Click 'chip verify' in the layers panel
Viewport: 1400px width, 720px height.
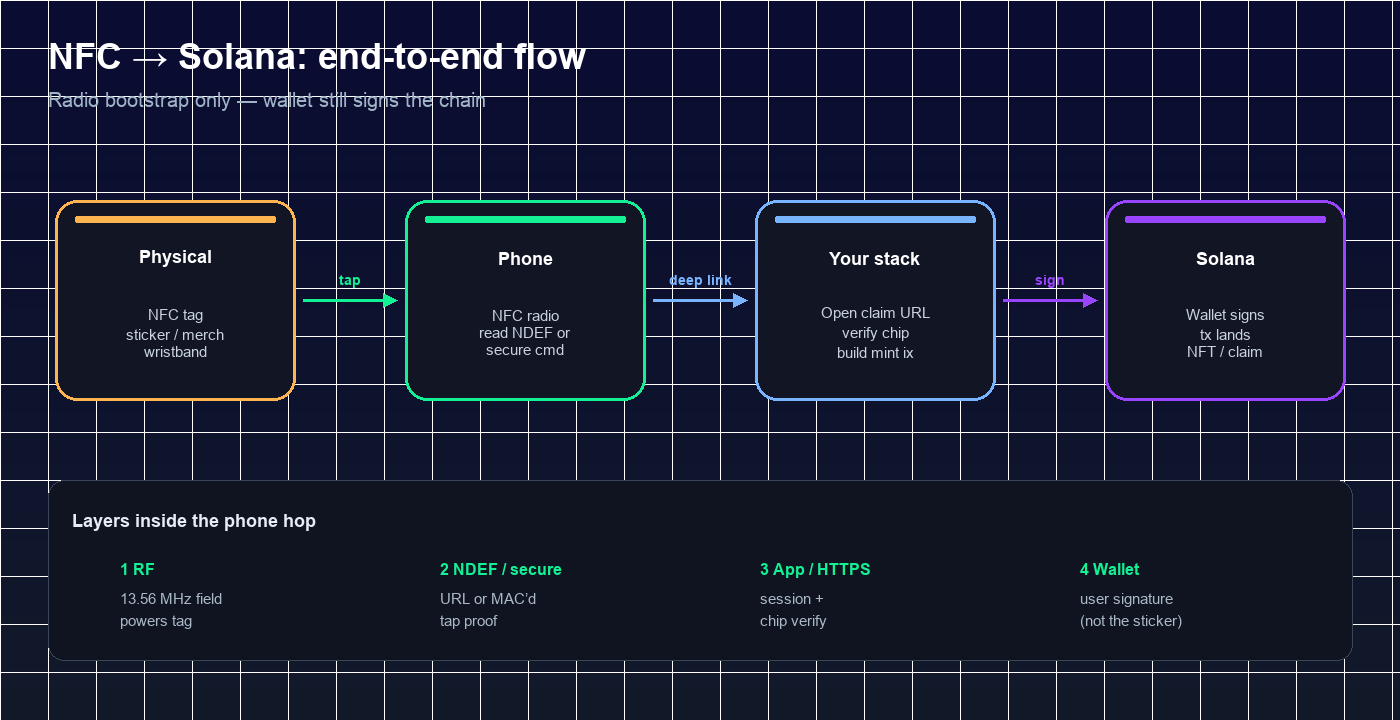793,621
